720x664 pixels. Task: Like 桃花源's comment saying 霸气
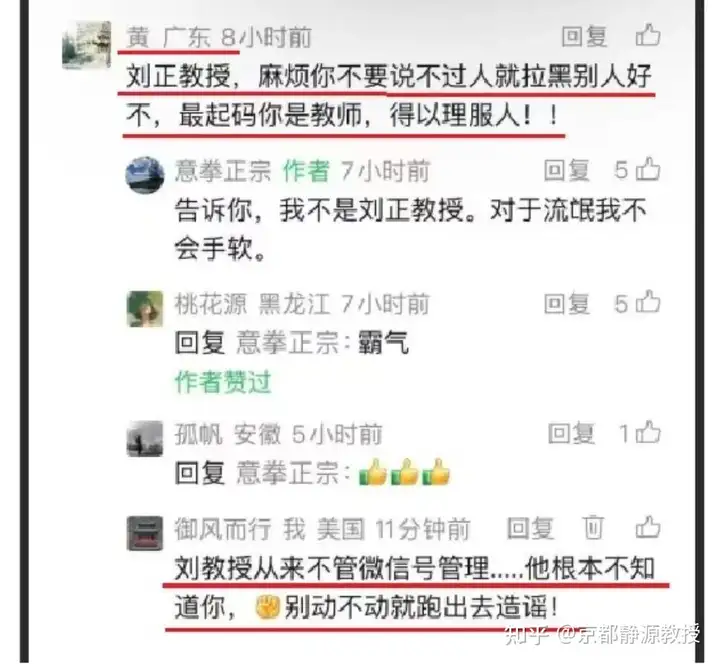click(650, 302)
